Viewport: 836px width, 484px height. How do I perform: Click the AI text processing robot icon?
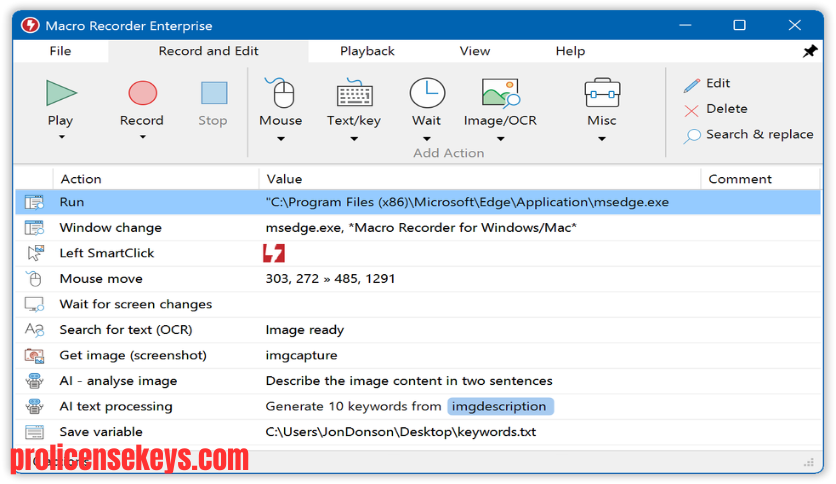(x=34, y=407)
